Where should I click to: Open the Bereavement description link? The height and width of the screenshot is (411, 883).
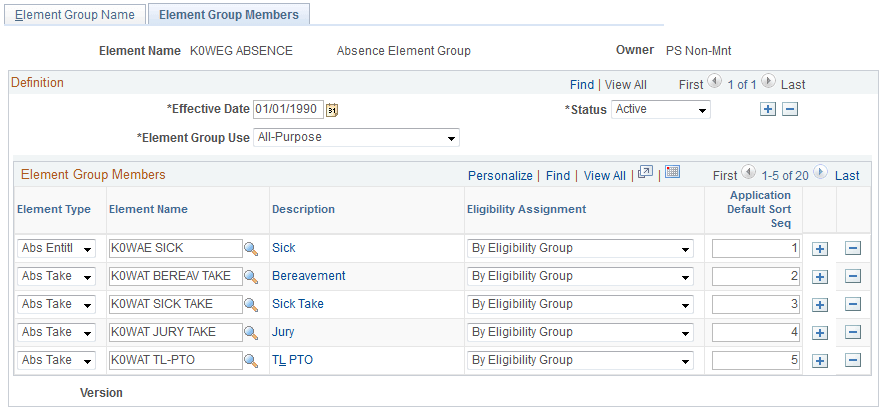tap(308, 276)
